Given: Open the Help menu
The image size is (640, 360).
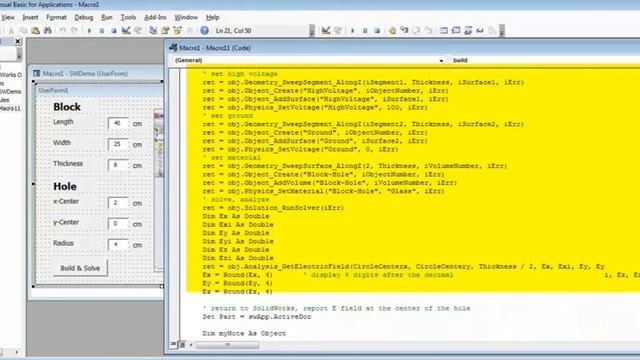Looking at the screenshot, I should click(x=212, y=18).
